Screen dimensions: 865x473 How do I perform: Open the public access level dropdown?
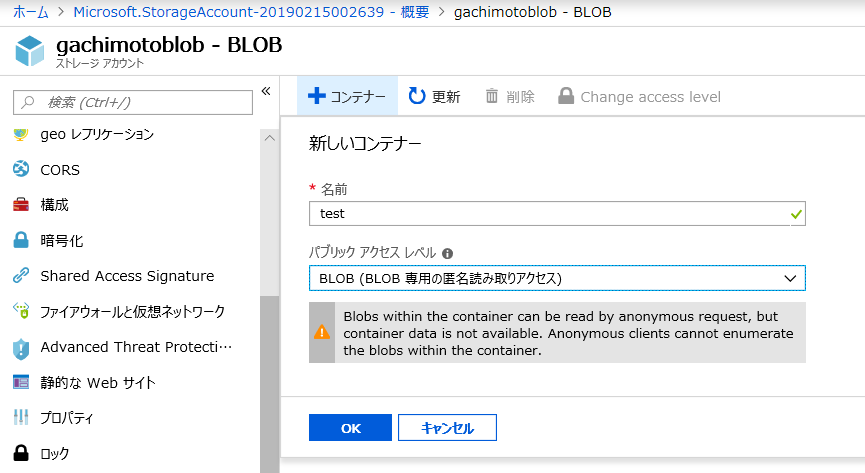557,278
